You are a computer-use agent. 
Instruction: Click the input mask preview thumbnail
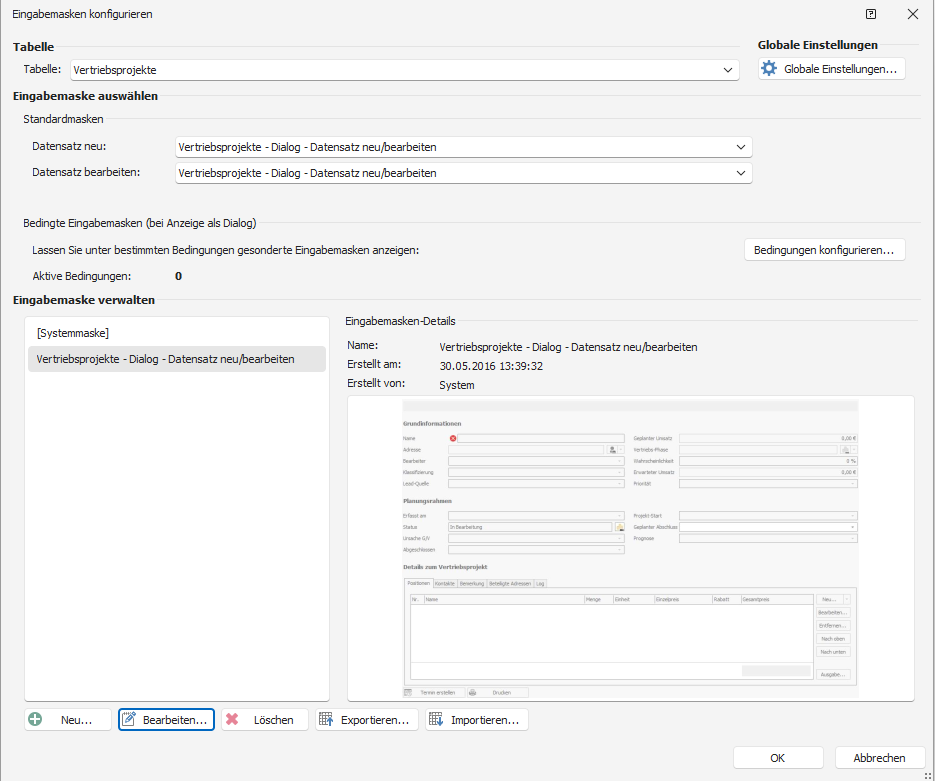point(630,548)
